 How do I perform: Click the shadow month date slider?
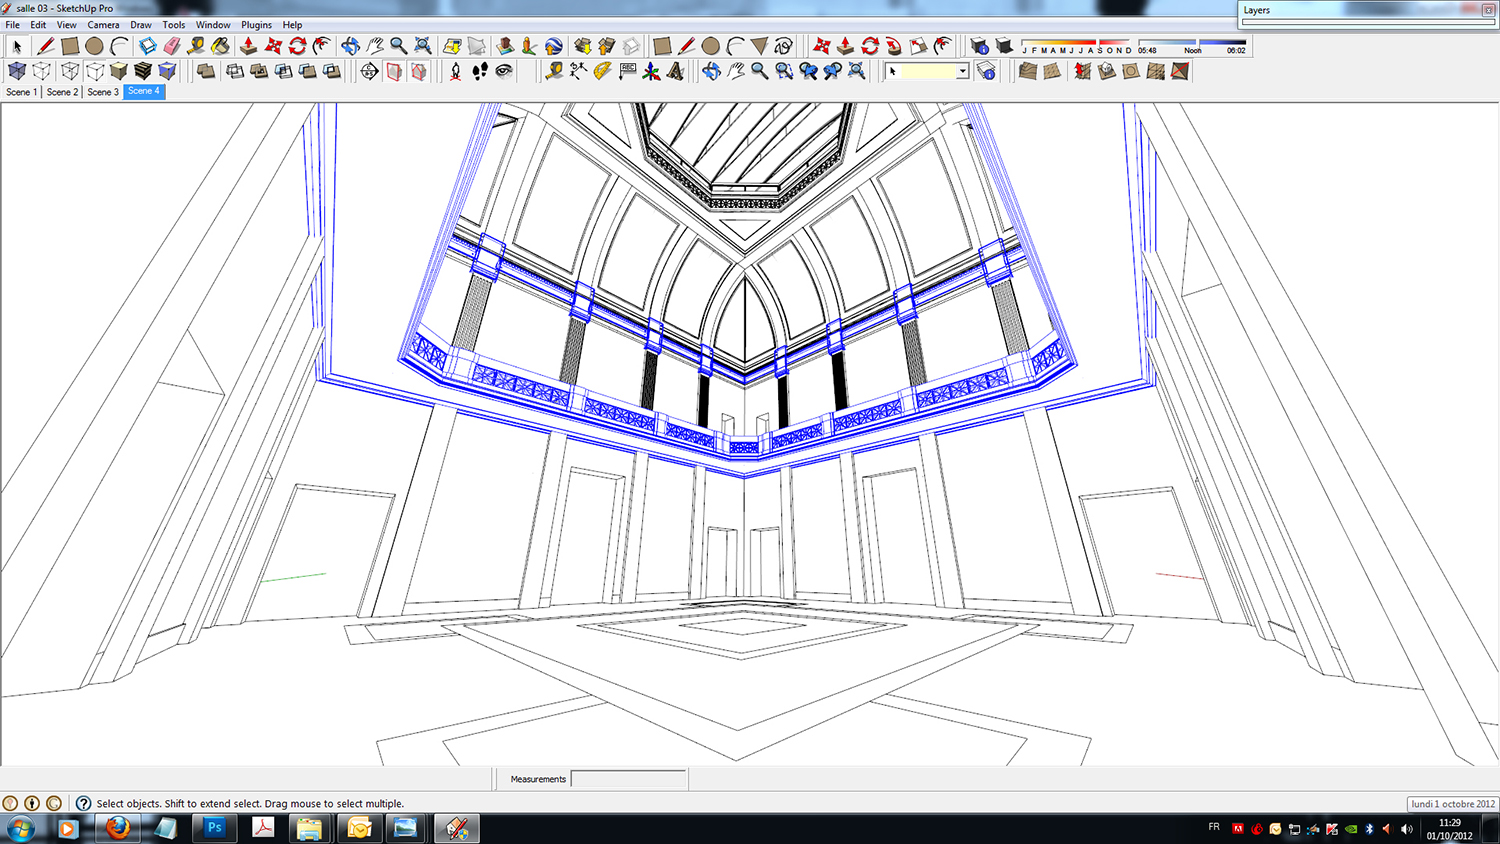[x=1076, y=45]
